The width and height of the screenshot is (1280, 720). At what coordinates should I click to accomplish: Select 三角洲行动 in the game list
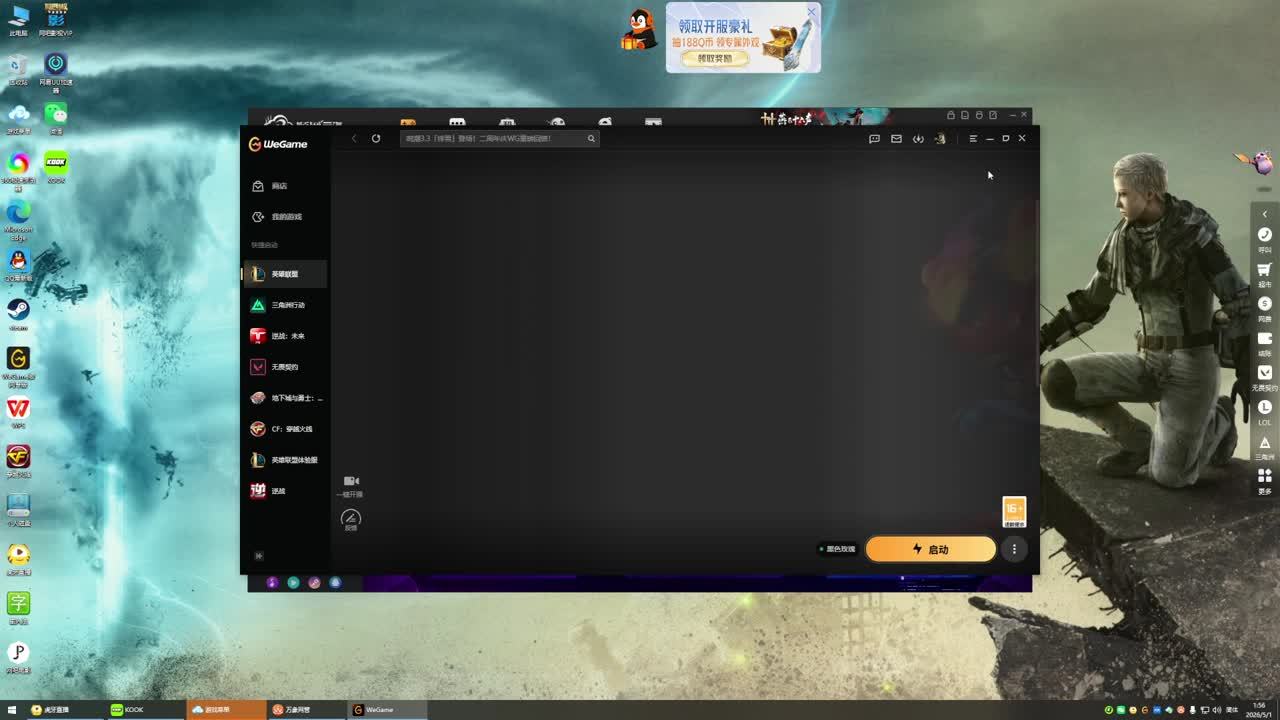click(x=286, y=305)
